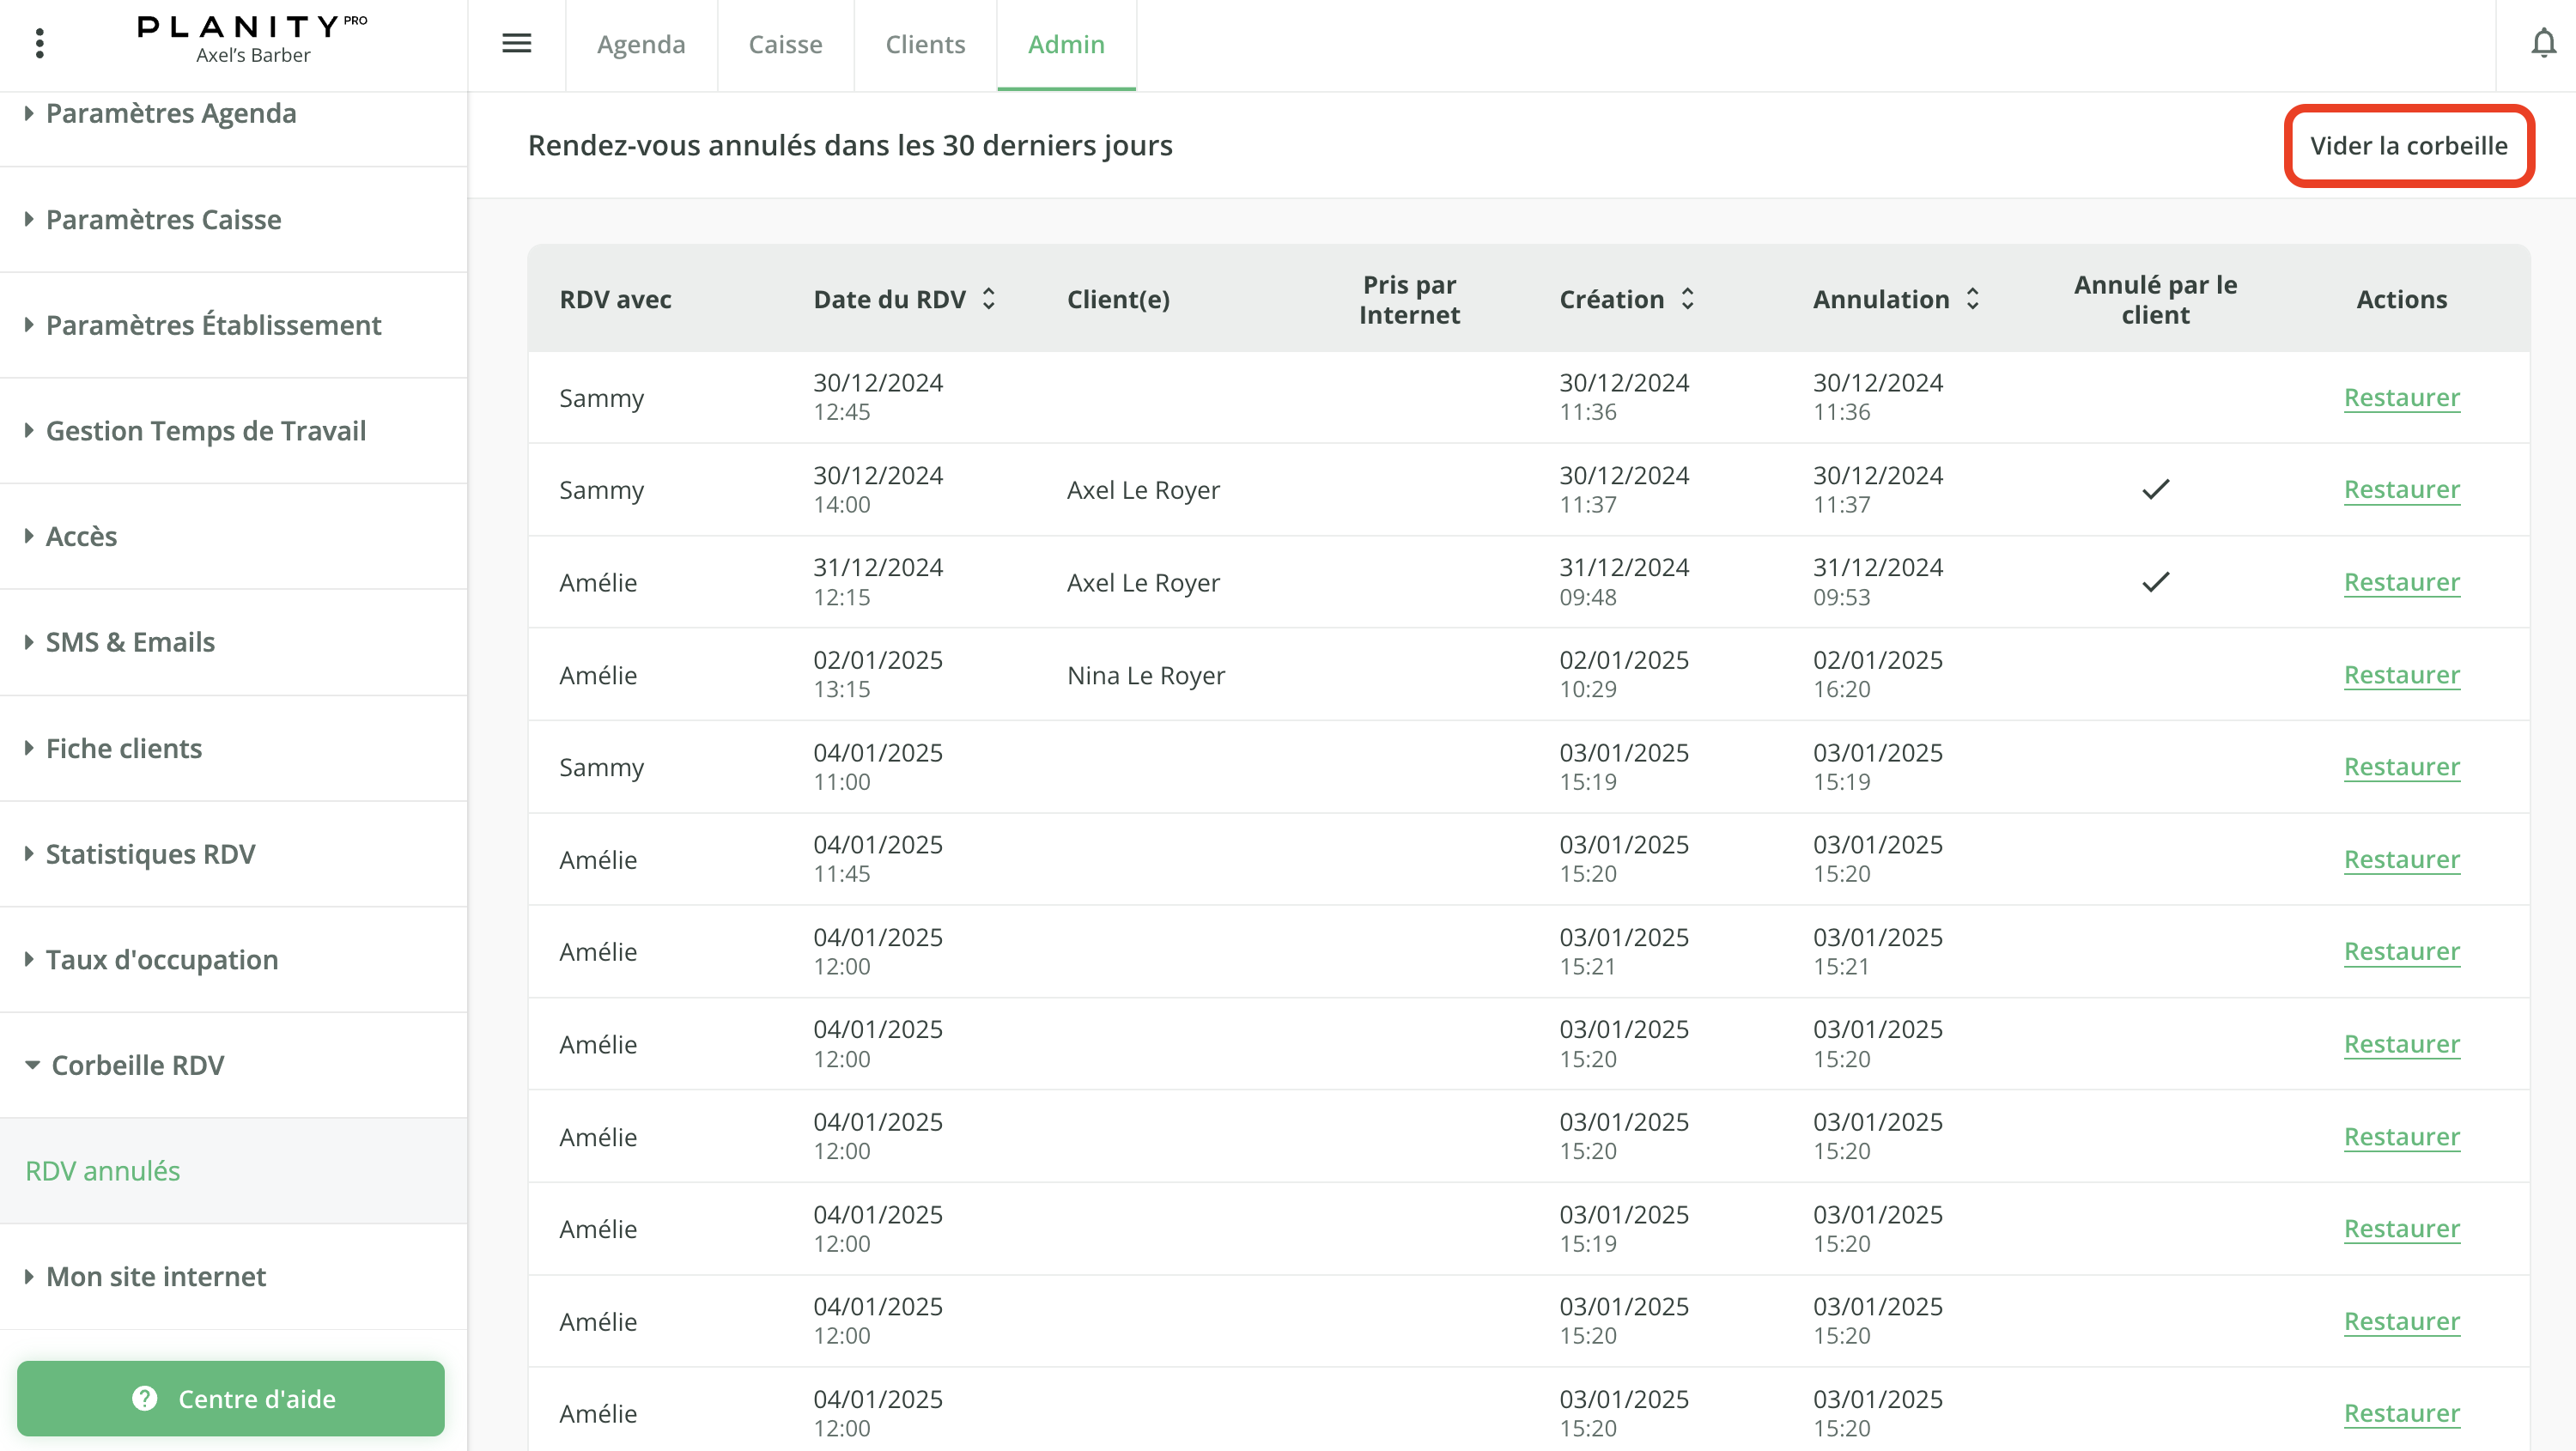2576x1451 pixels.
Task: Expand the Fiche clients section
Action: [124, 747]
